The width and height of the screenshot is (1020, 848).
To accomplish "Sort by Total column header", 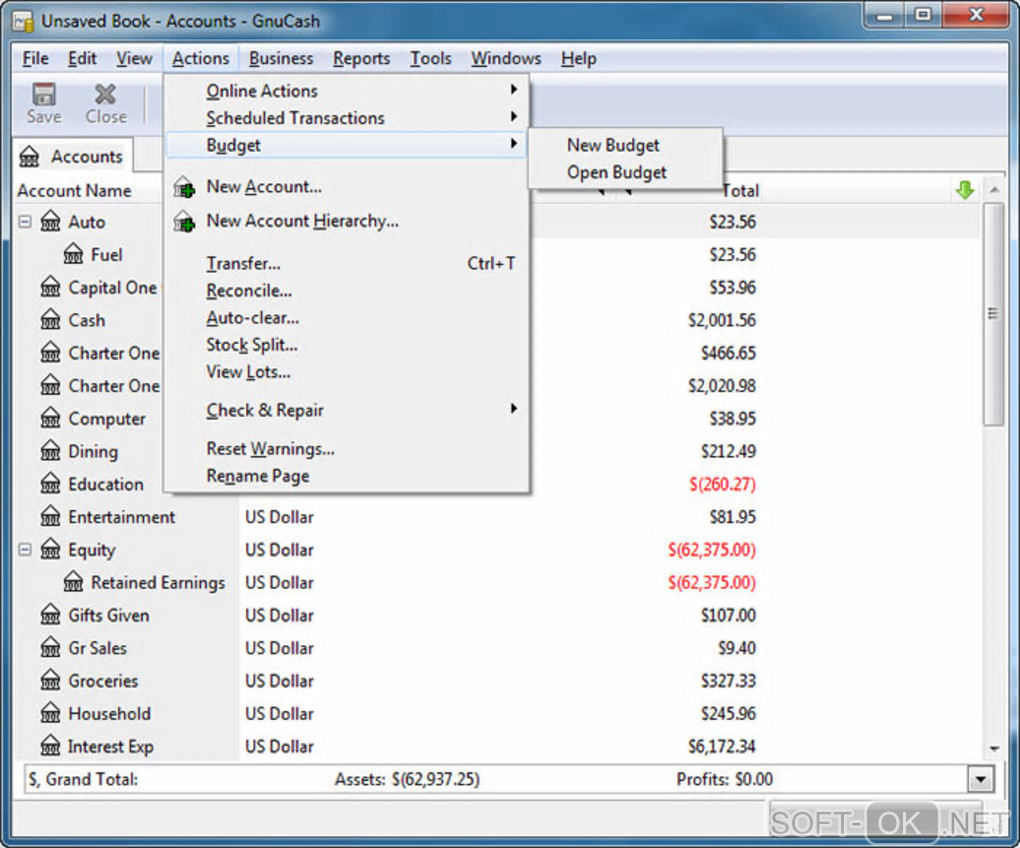I will click(x=740, y=191).
